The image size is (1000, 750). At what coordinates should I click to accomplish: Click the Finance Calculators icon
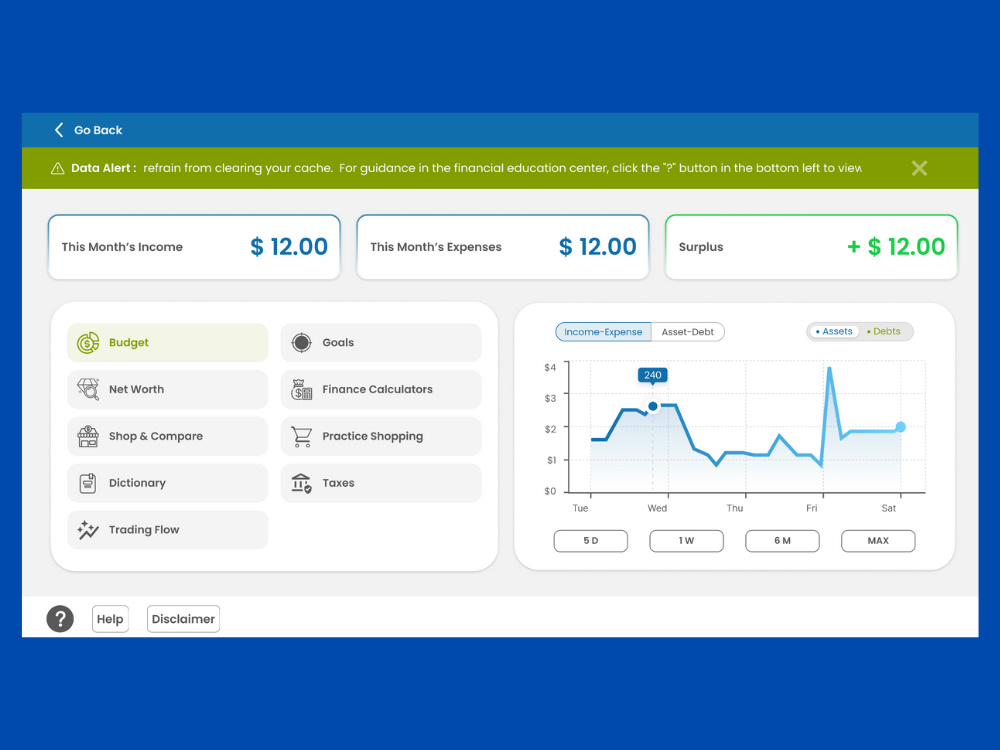pyautogui.click(x=301, y=389)
